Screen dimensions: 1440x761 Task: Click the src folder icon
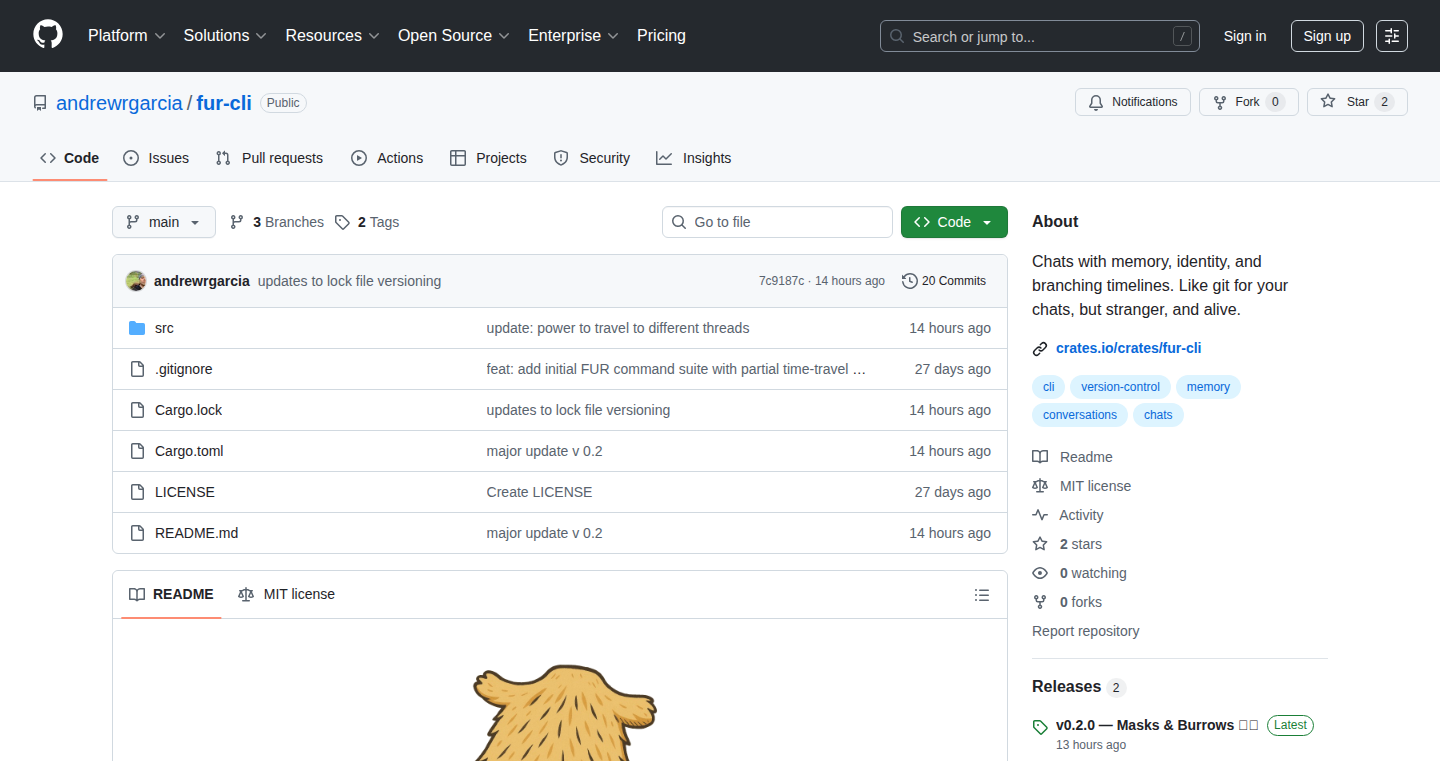click(137, 328)
